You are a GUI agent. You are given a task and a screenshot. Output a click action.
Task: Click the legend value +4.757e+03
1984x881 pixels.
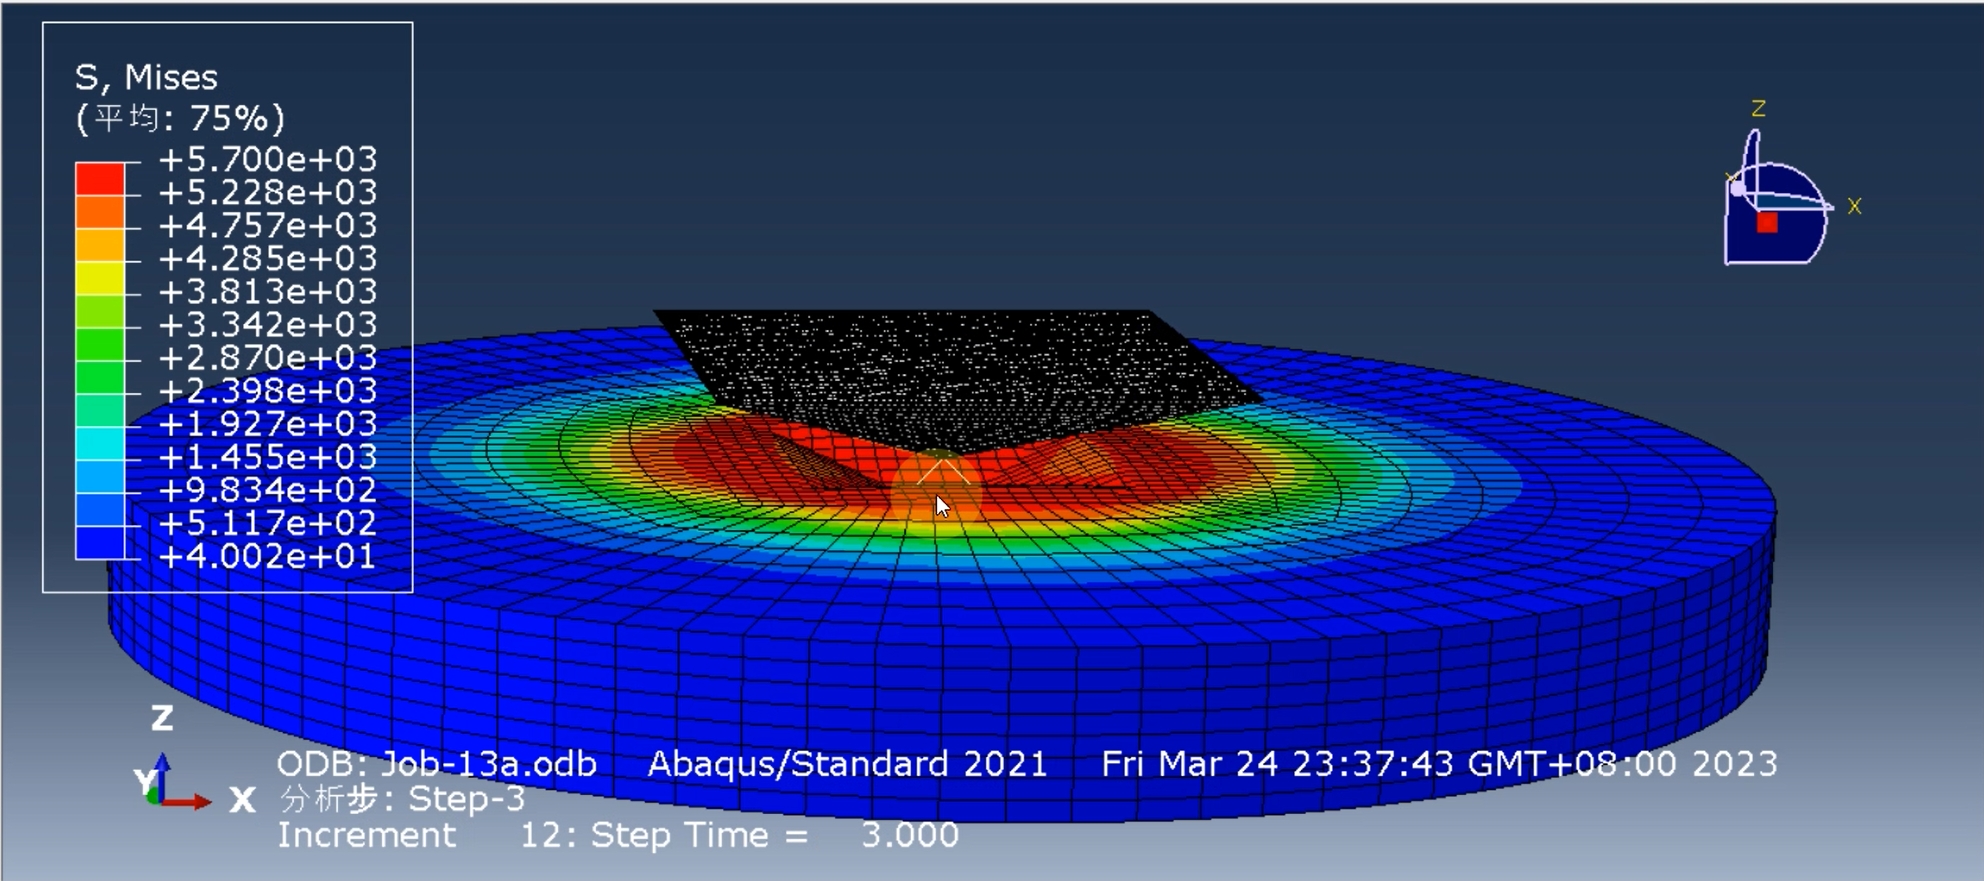[268, 225]
